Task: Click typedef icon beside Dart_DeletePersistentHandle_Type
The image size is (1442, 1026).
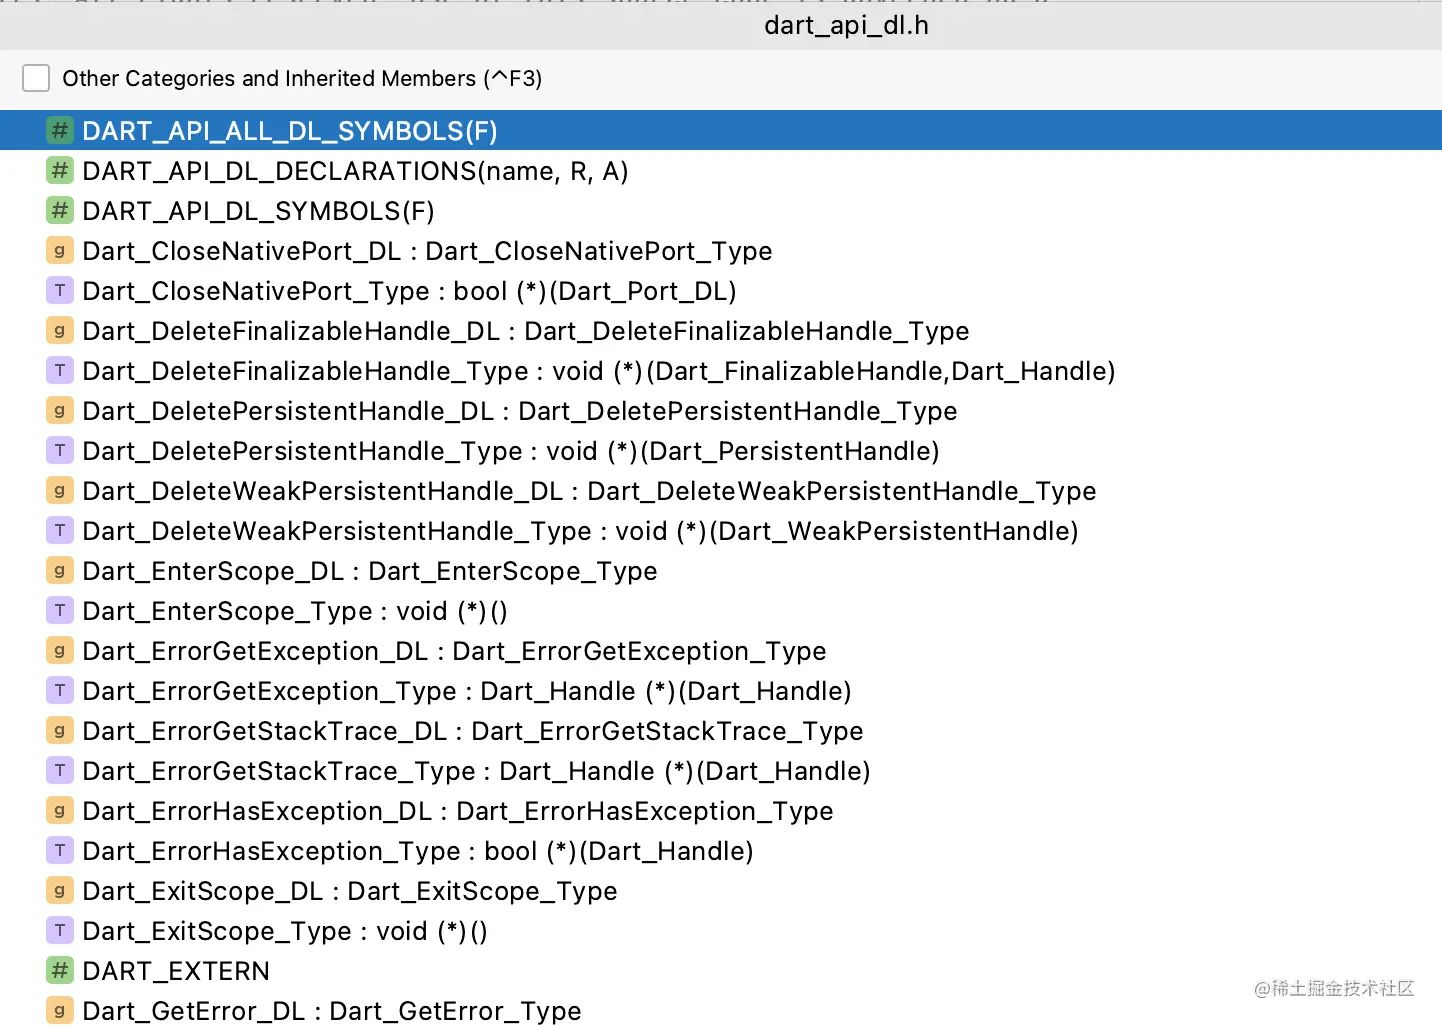Action: pos(60,450)
